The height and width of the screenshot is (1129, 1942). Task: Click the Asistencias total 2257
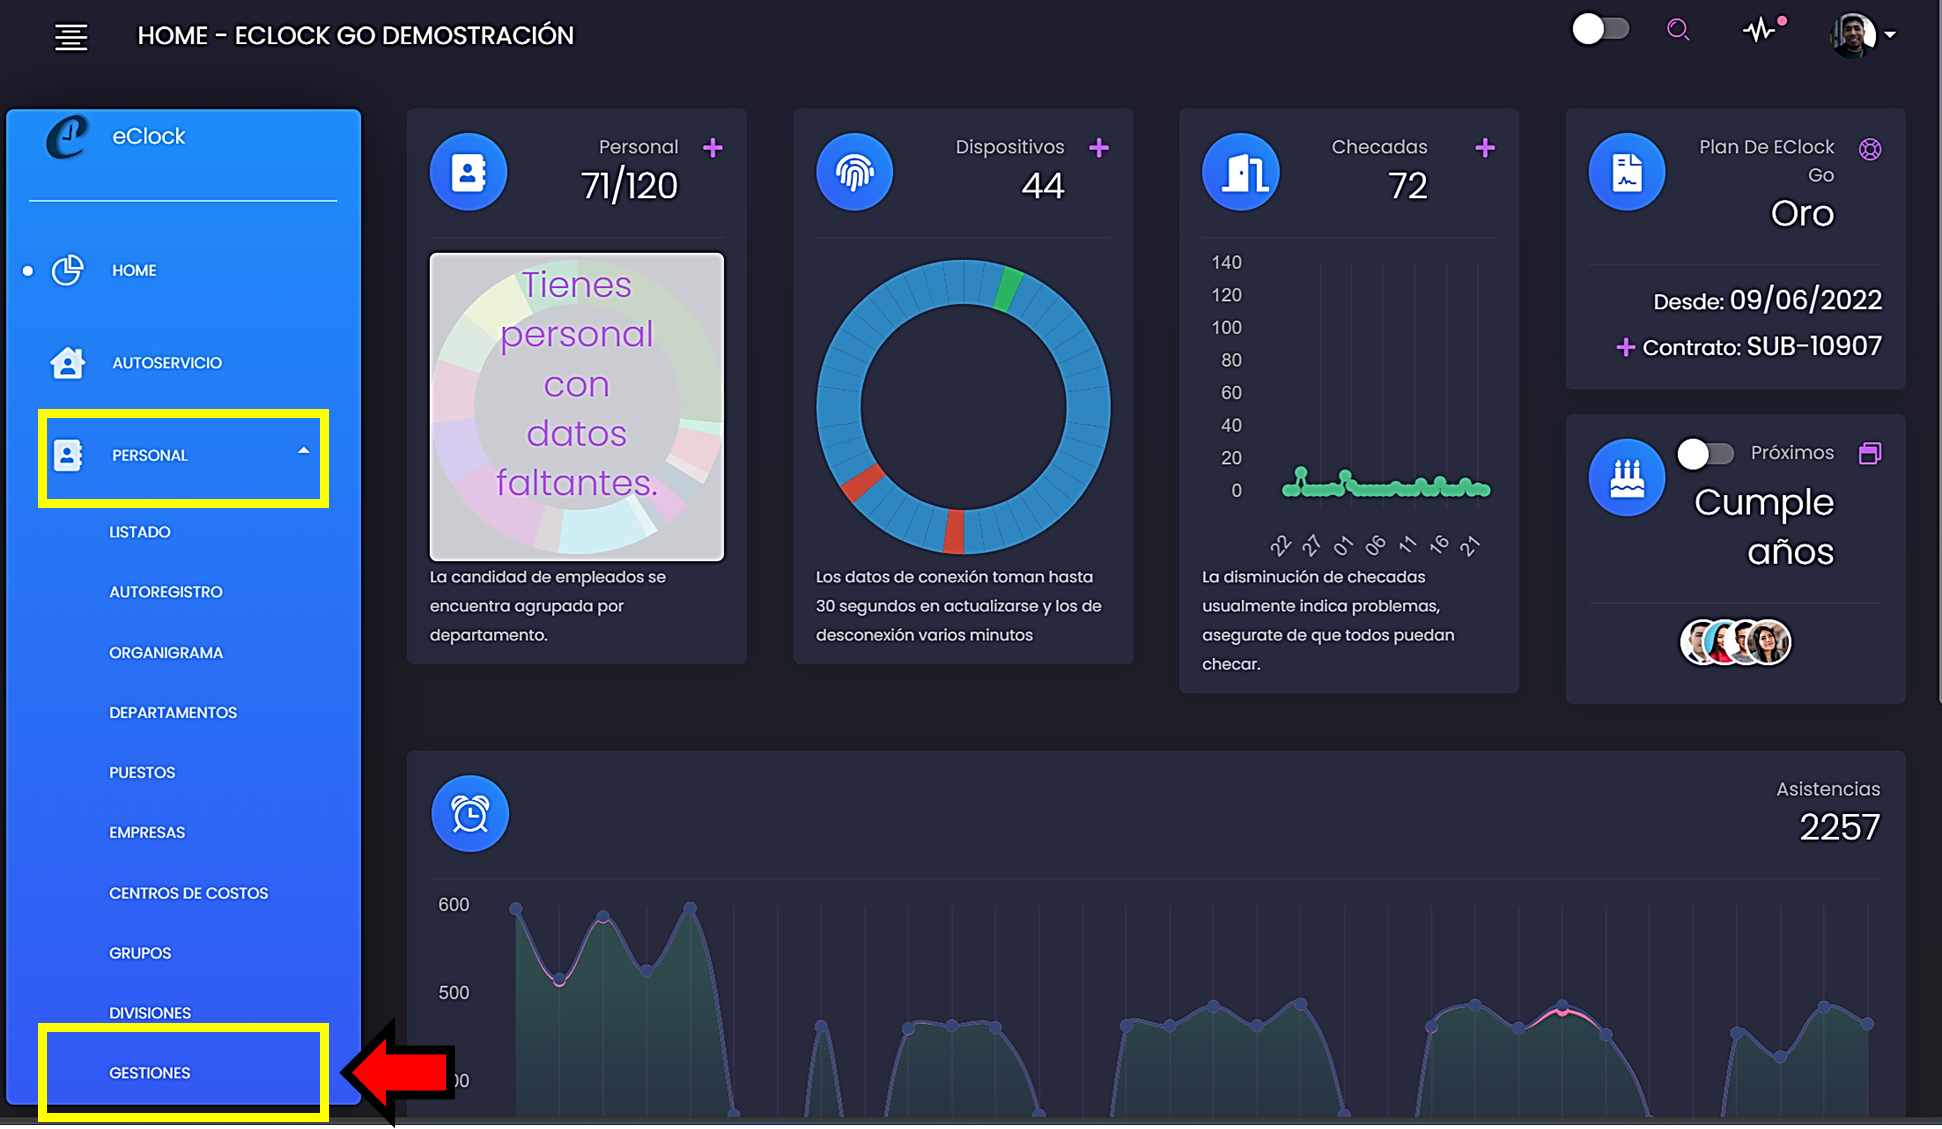click(x=1839, y=827)
